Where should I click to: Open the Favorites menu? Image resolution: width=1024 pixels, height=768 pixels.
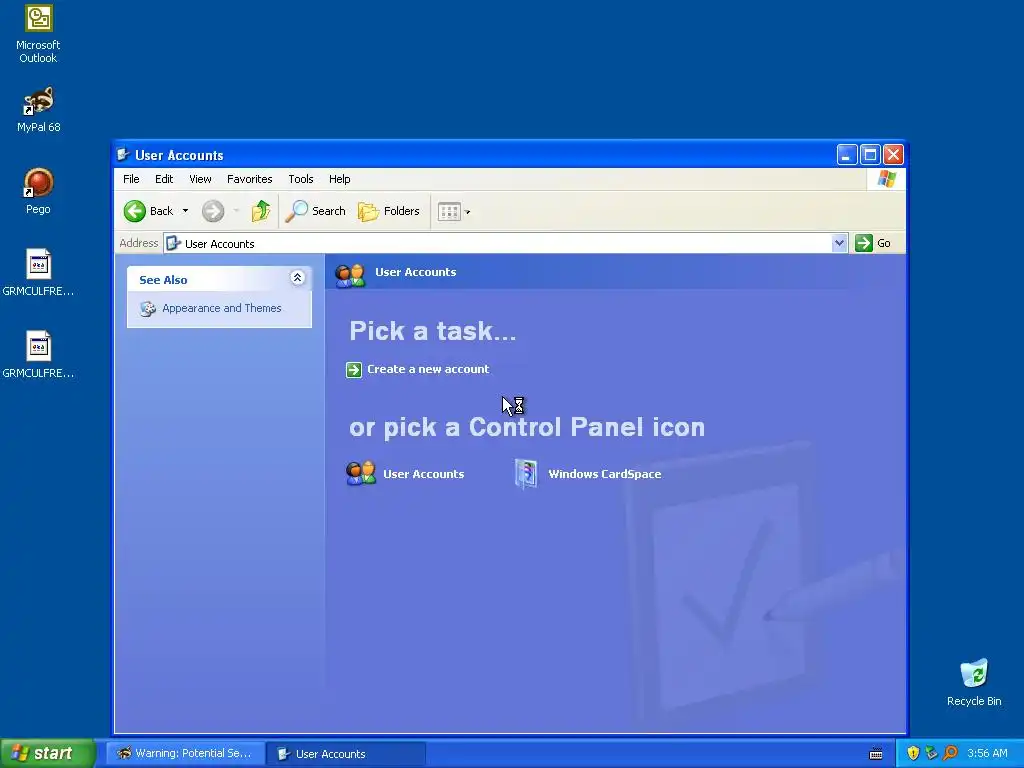tap(249, 179)
